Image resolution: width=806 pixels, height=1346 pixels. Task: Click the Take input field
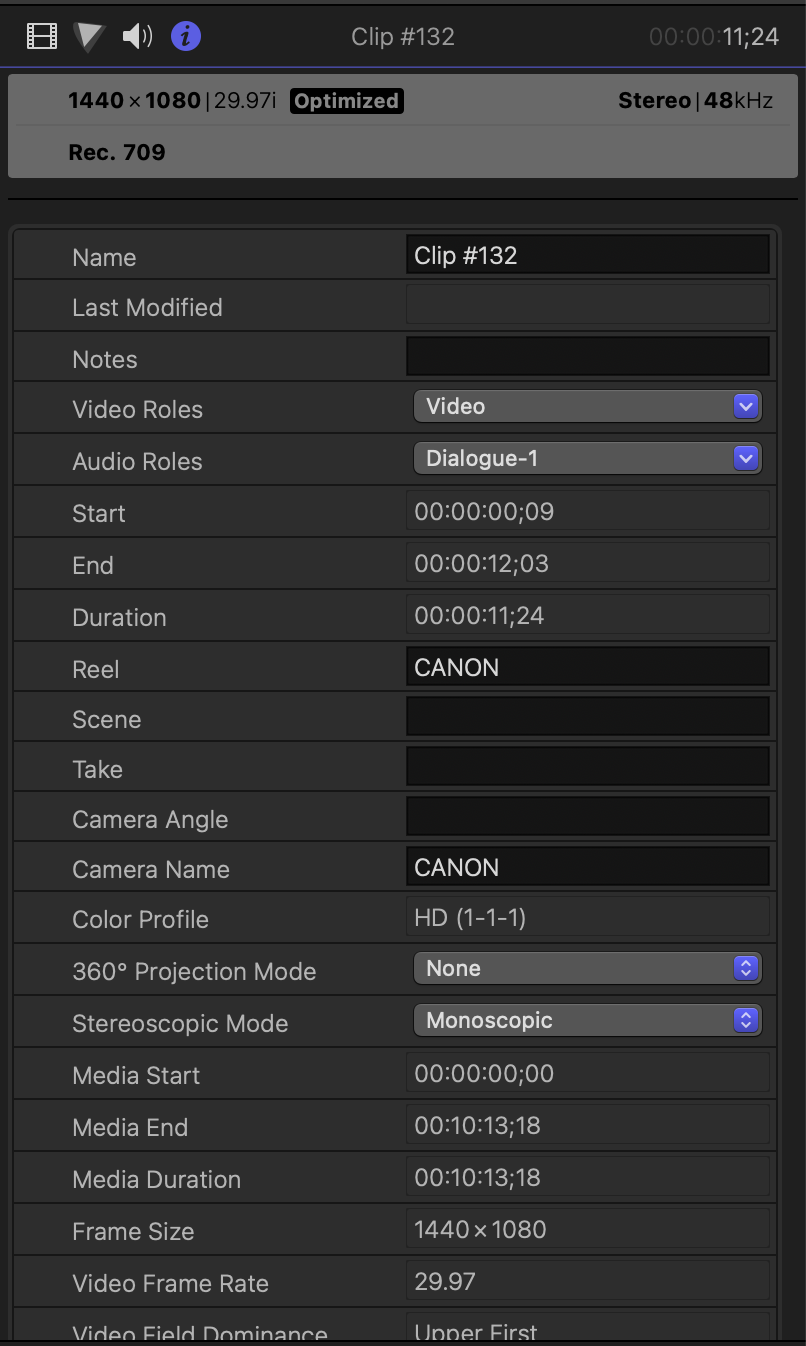tap(587, 767)
